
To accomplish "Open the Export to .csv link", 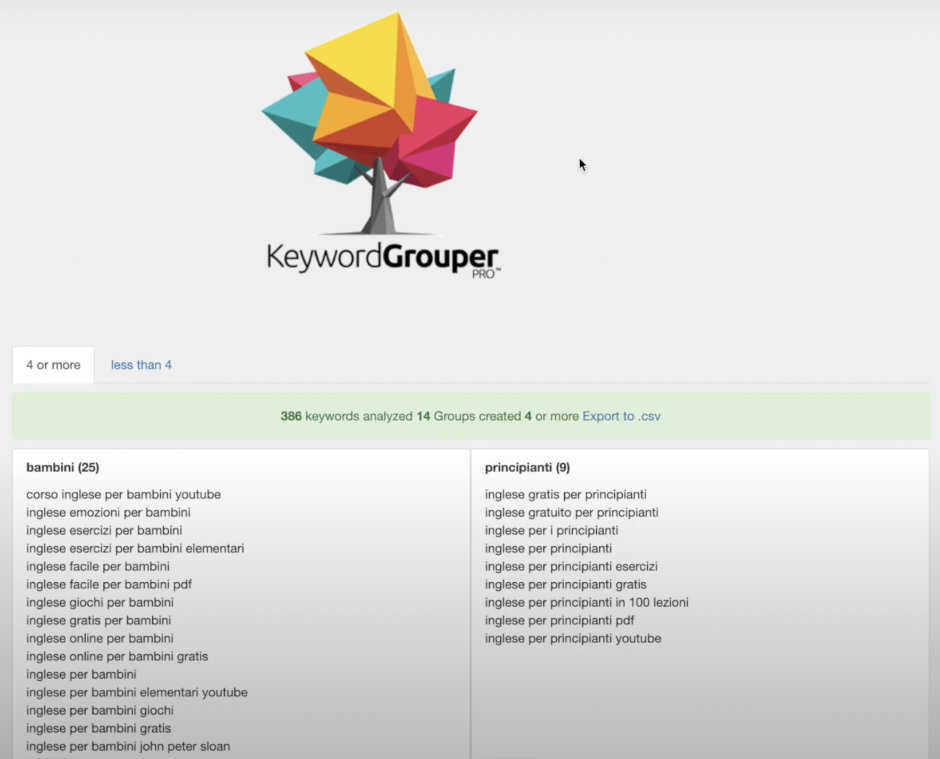I will click(620, 416).
